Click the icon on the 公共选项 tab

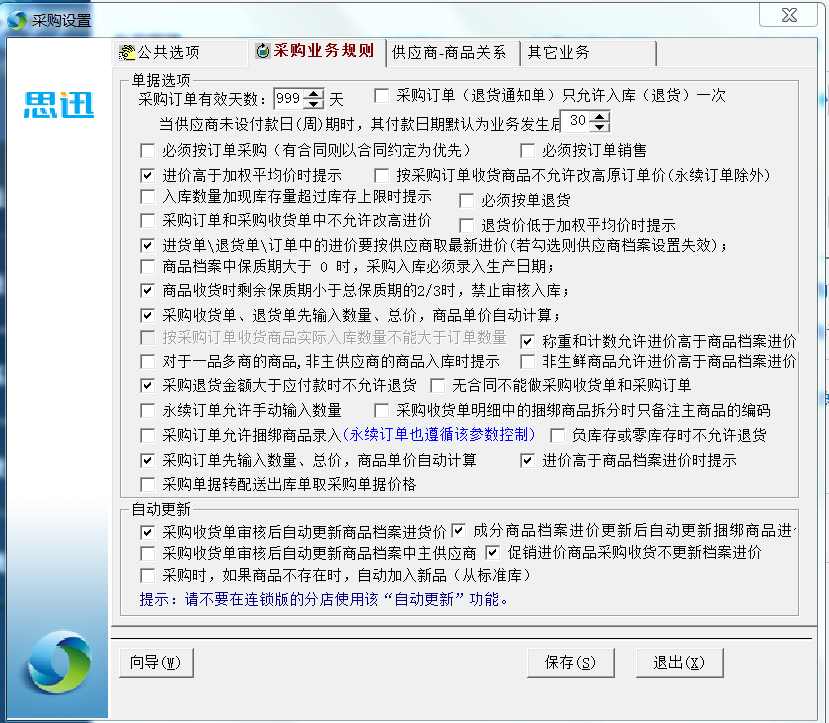tap(128, 53)
